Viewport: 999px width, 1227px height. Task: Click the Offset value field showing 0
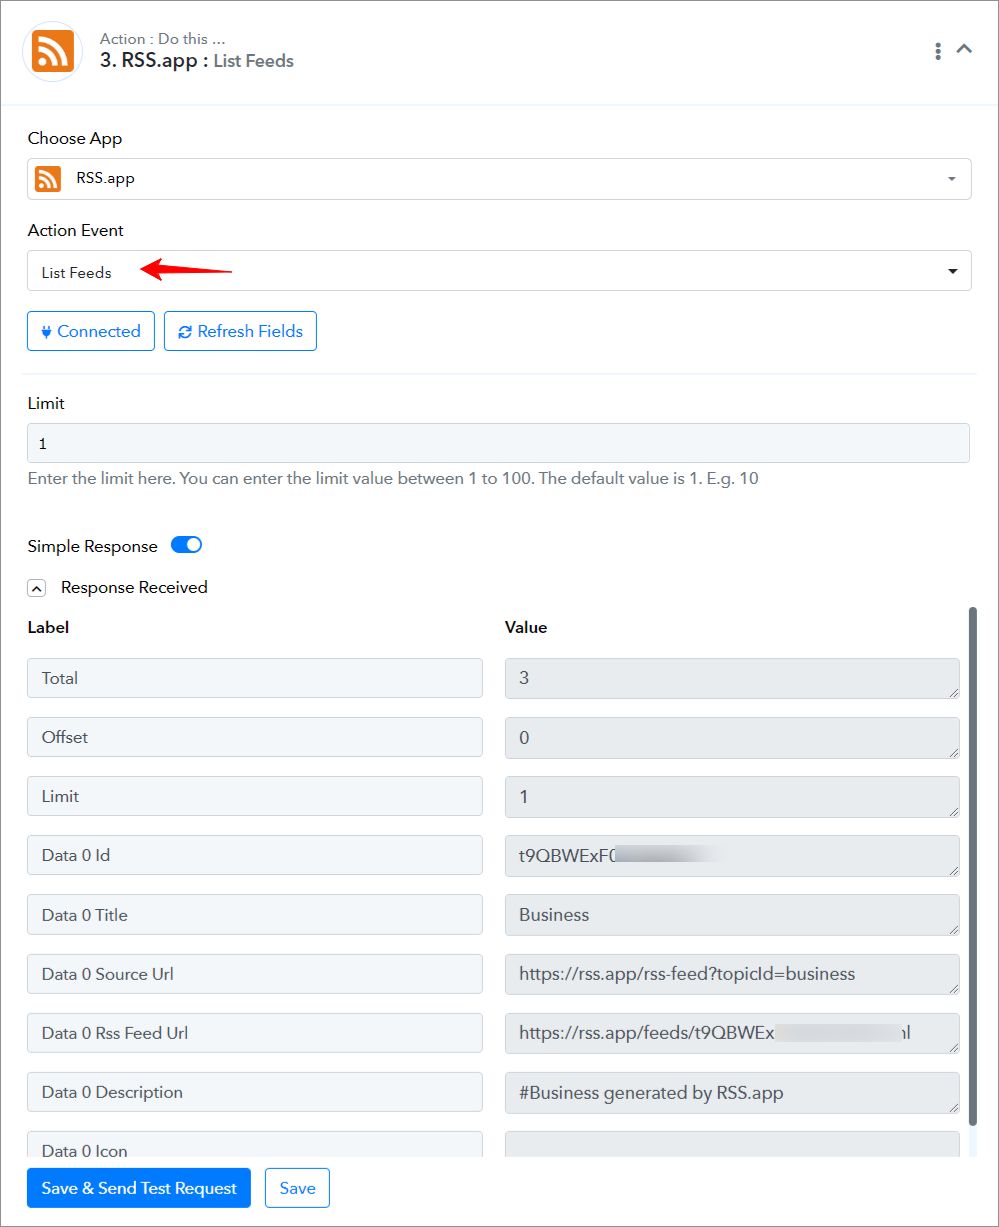click(732, 737)
